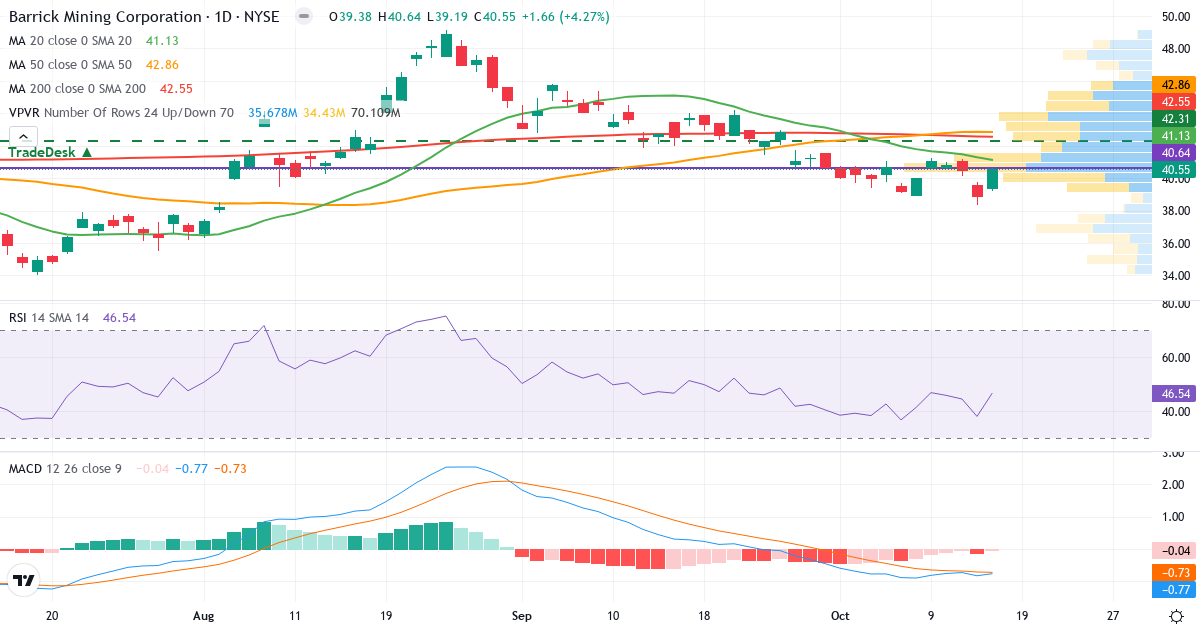Click the 38.00 price axis label
Image resolution: width=1200 pixels, height=630 pixels.
pos(1174,211)
